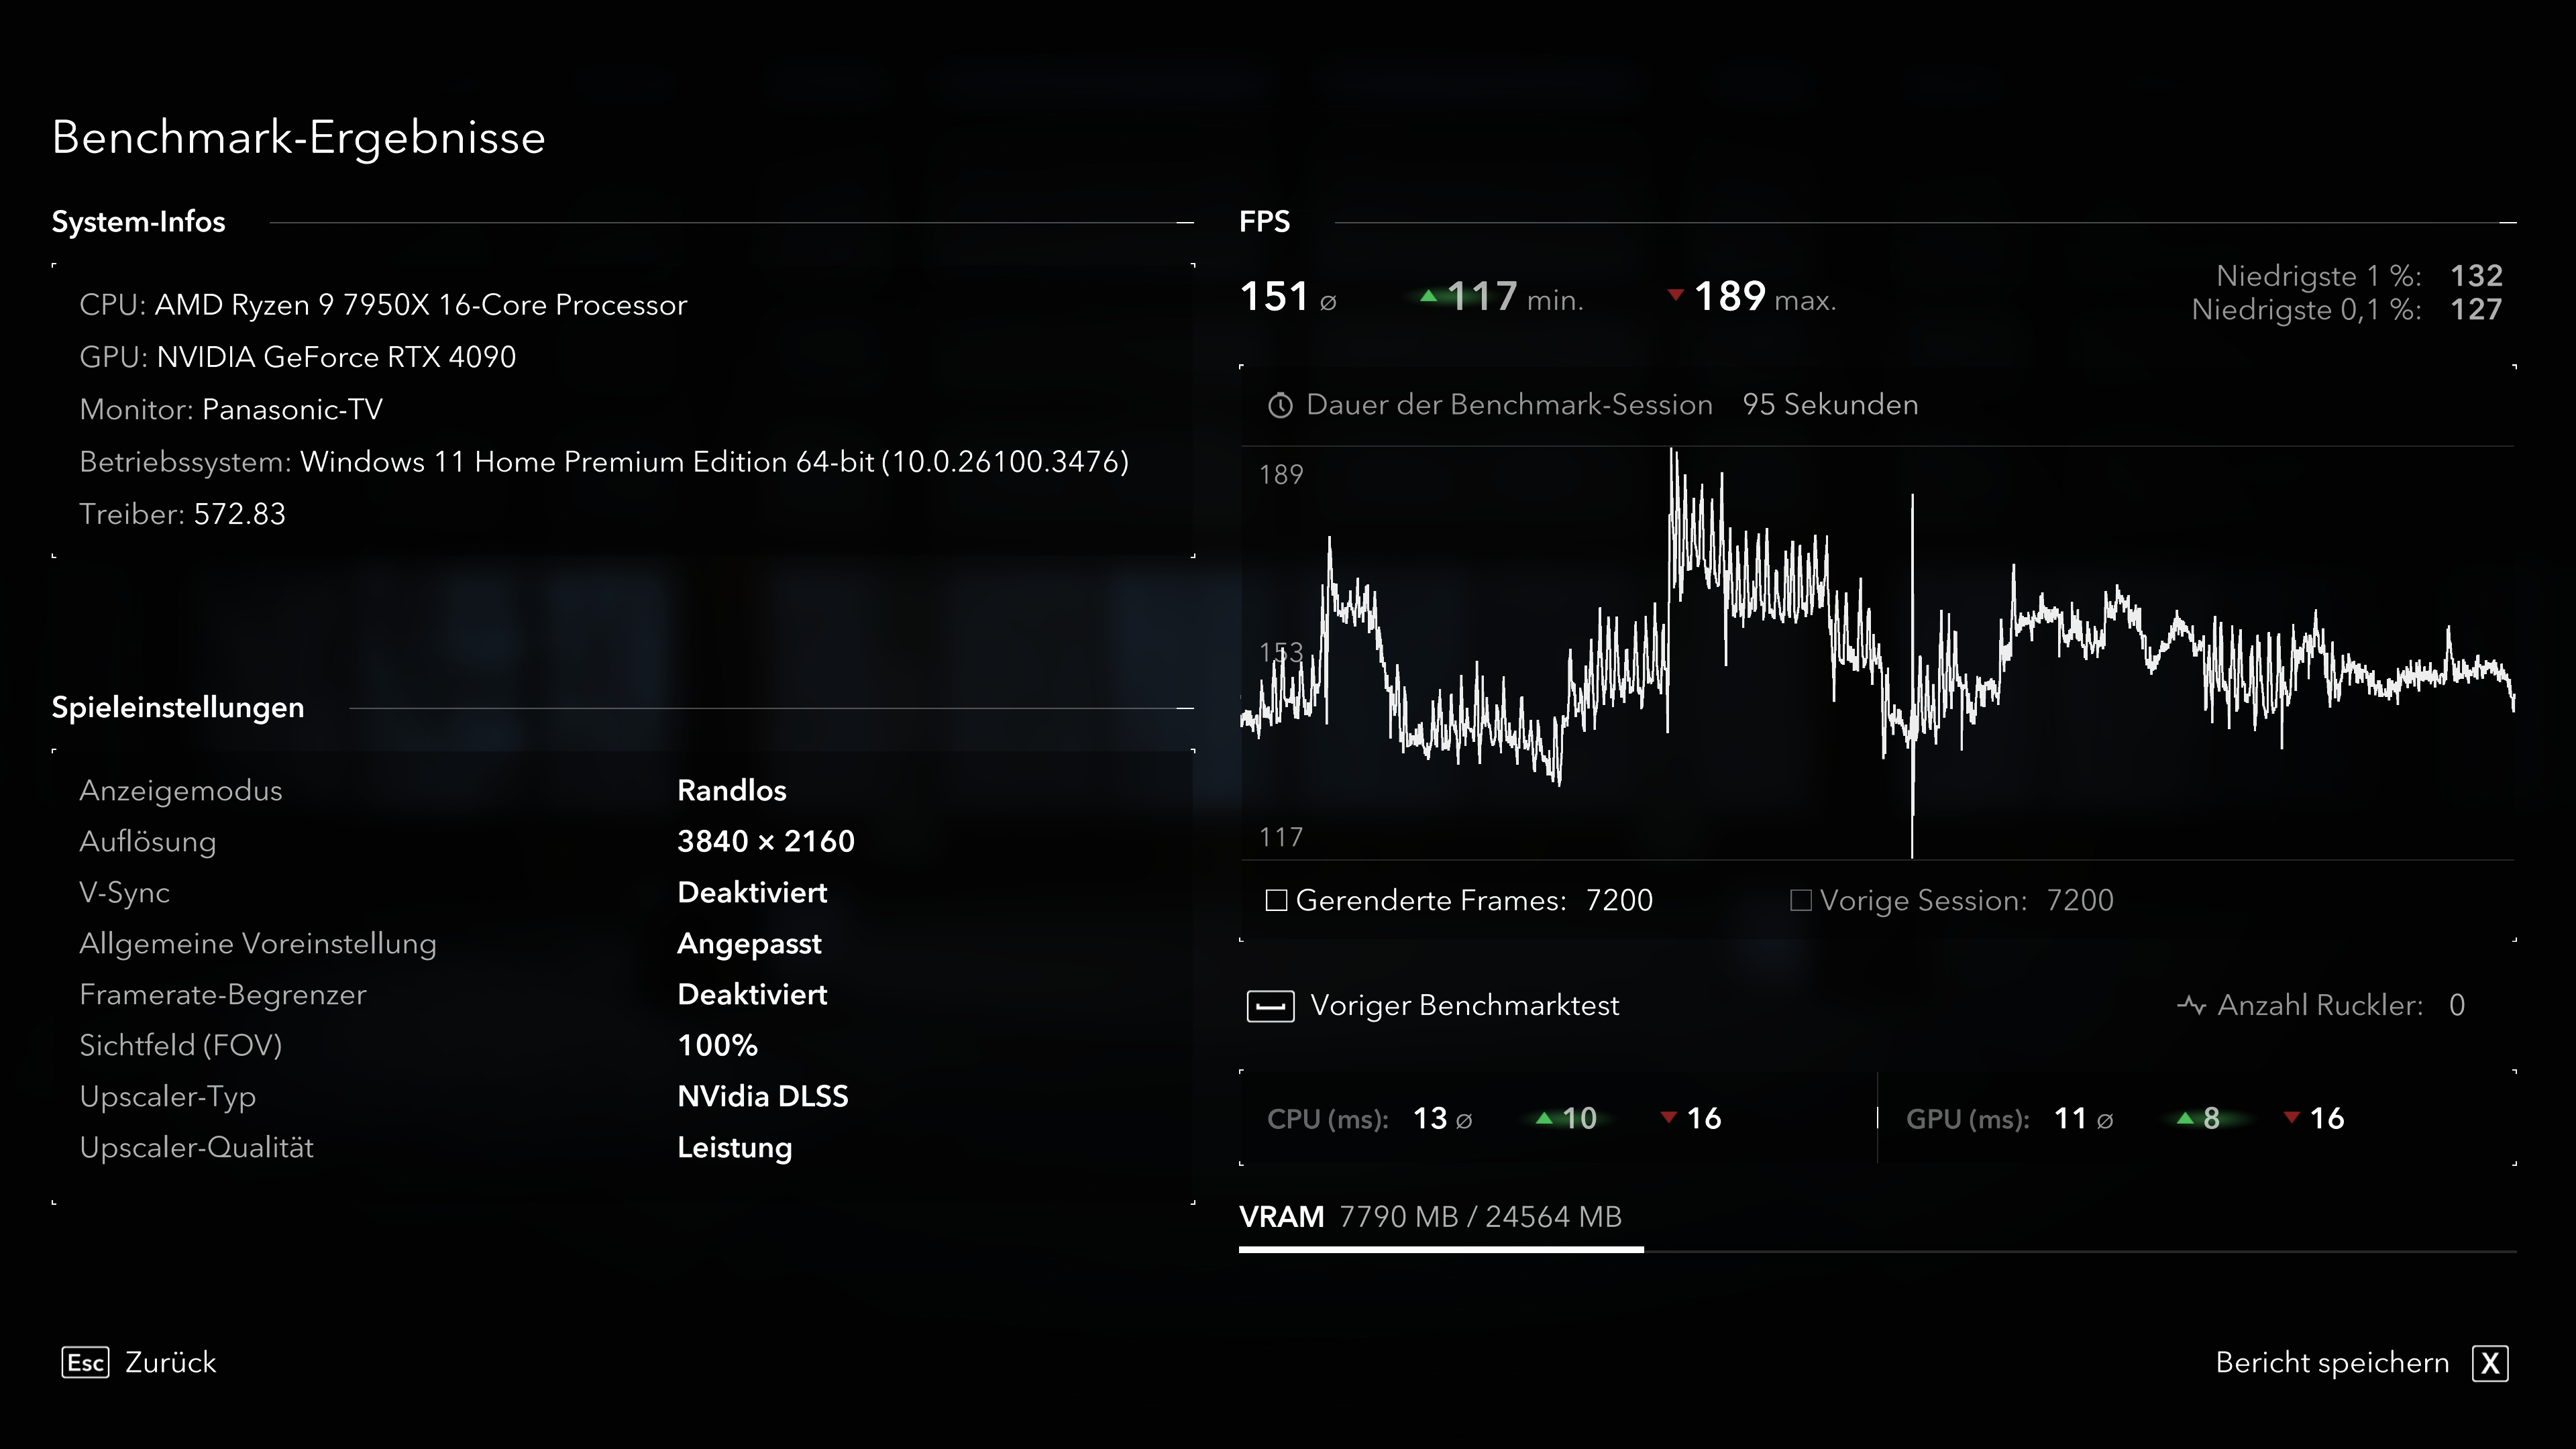The height and width of the screenshot is (1449, 2576).
Task: Click the monitor icon beside Voriger Benchmarktest
Action: pos(1270,1006)
